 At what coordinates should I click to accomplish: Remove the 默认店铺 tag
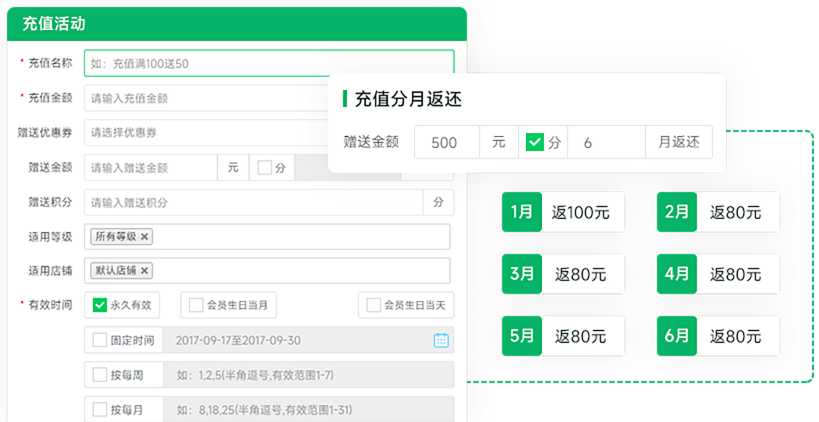pos(145,271)
